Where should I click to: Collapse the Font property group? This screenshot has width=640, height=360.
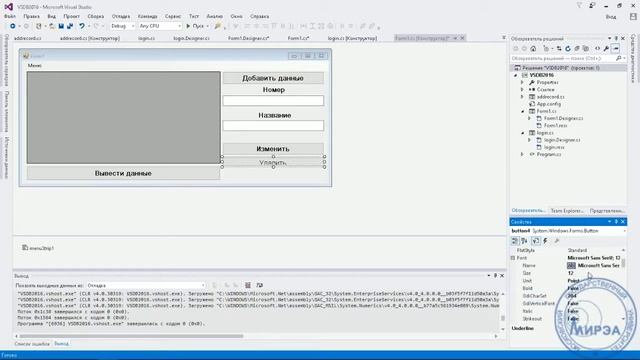tap(513, 258)
